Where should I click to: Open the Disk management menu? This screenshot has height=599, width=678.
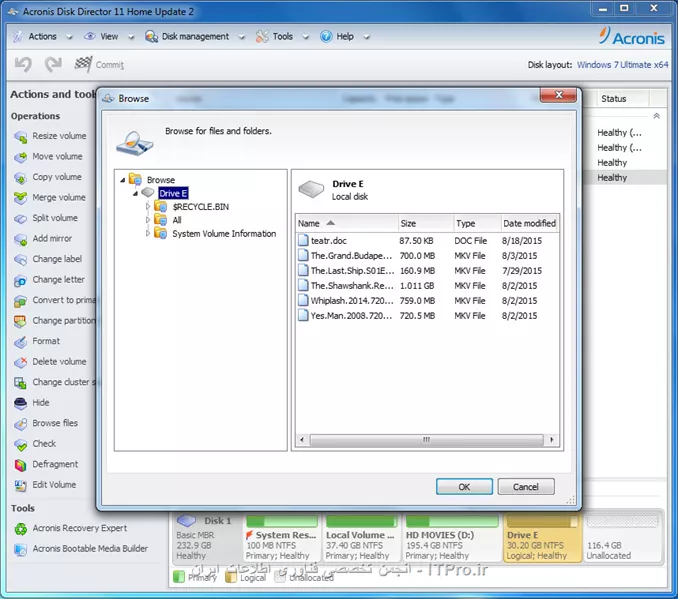pos(195,37)
